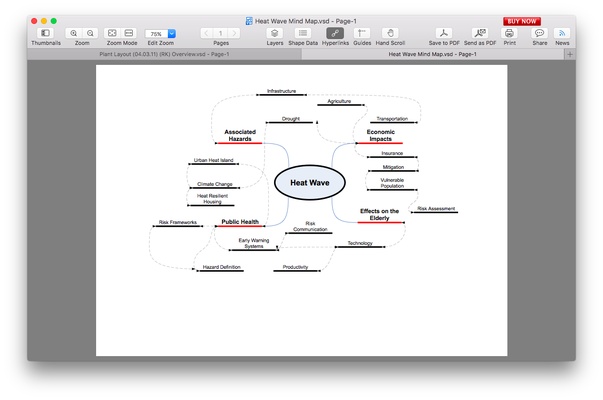The image size is (603, 400).
Task: Click the Urban Heat Island subtopic
Action: (x=213, y=160)
